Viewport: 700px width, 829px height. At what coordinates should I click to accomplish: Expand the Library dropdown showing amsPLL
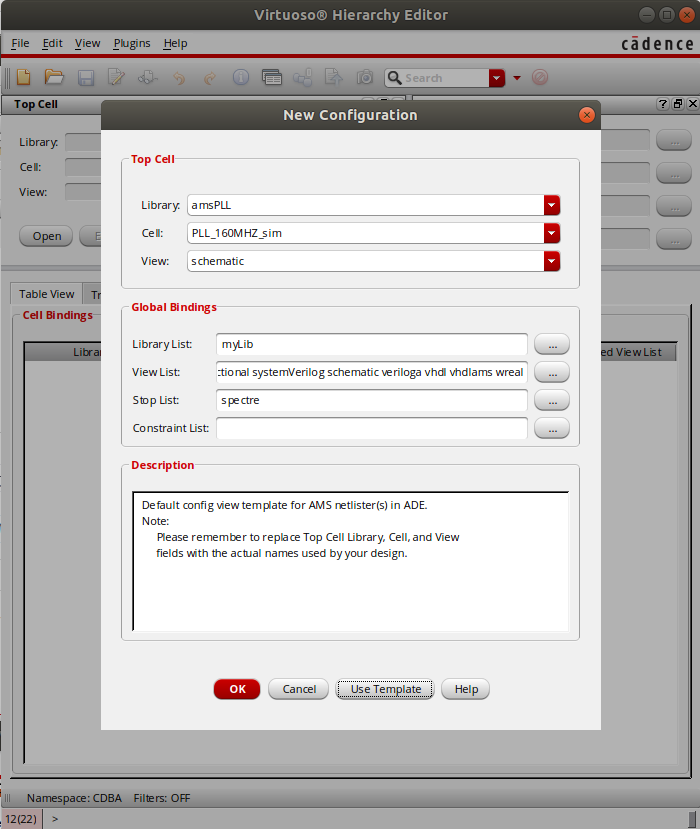(x=551, y=205)
